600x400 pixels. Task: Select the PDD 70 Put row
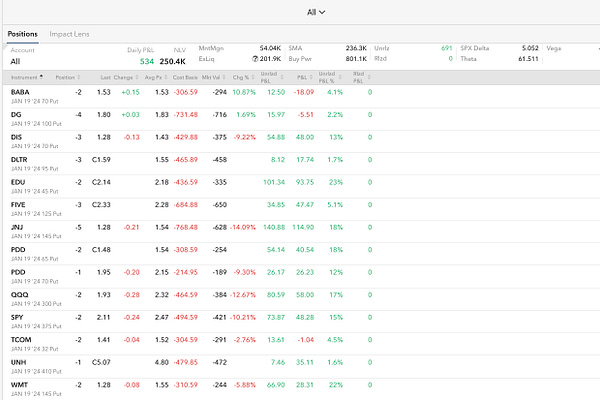coord(301,276)
